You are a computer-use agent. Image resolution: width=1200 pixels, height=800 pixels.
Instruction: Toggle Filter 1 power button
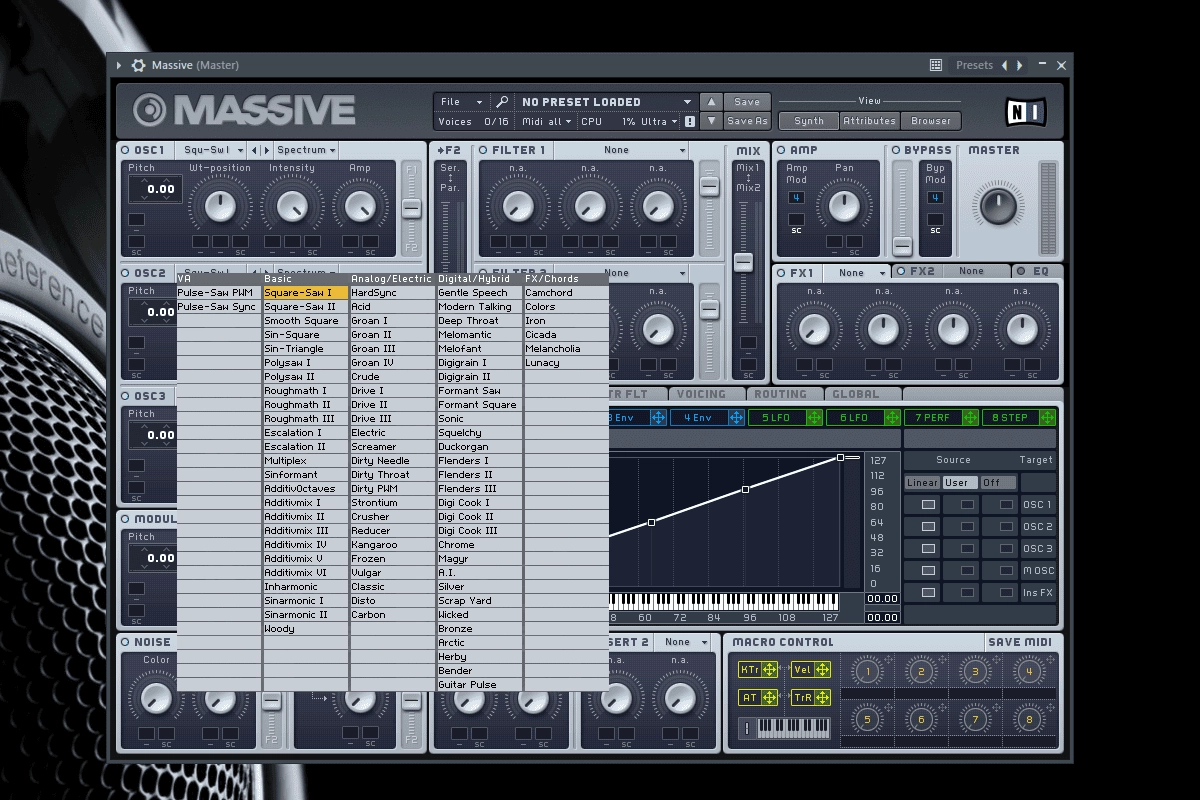[x=483, y=150]
